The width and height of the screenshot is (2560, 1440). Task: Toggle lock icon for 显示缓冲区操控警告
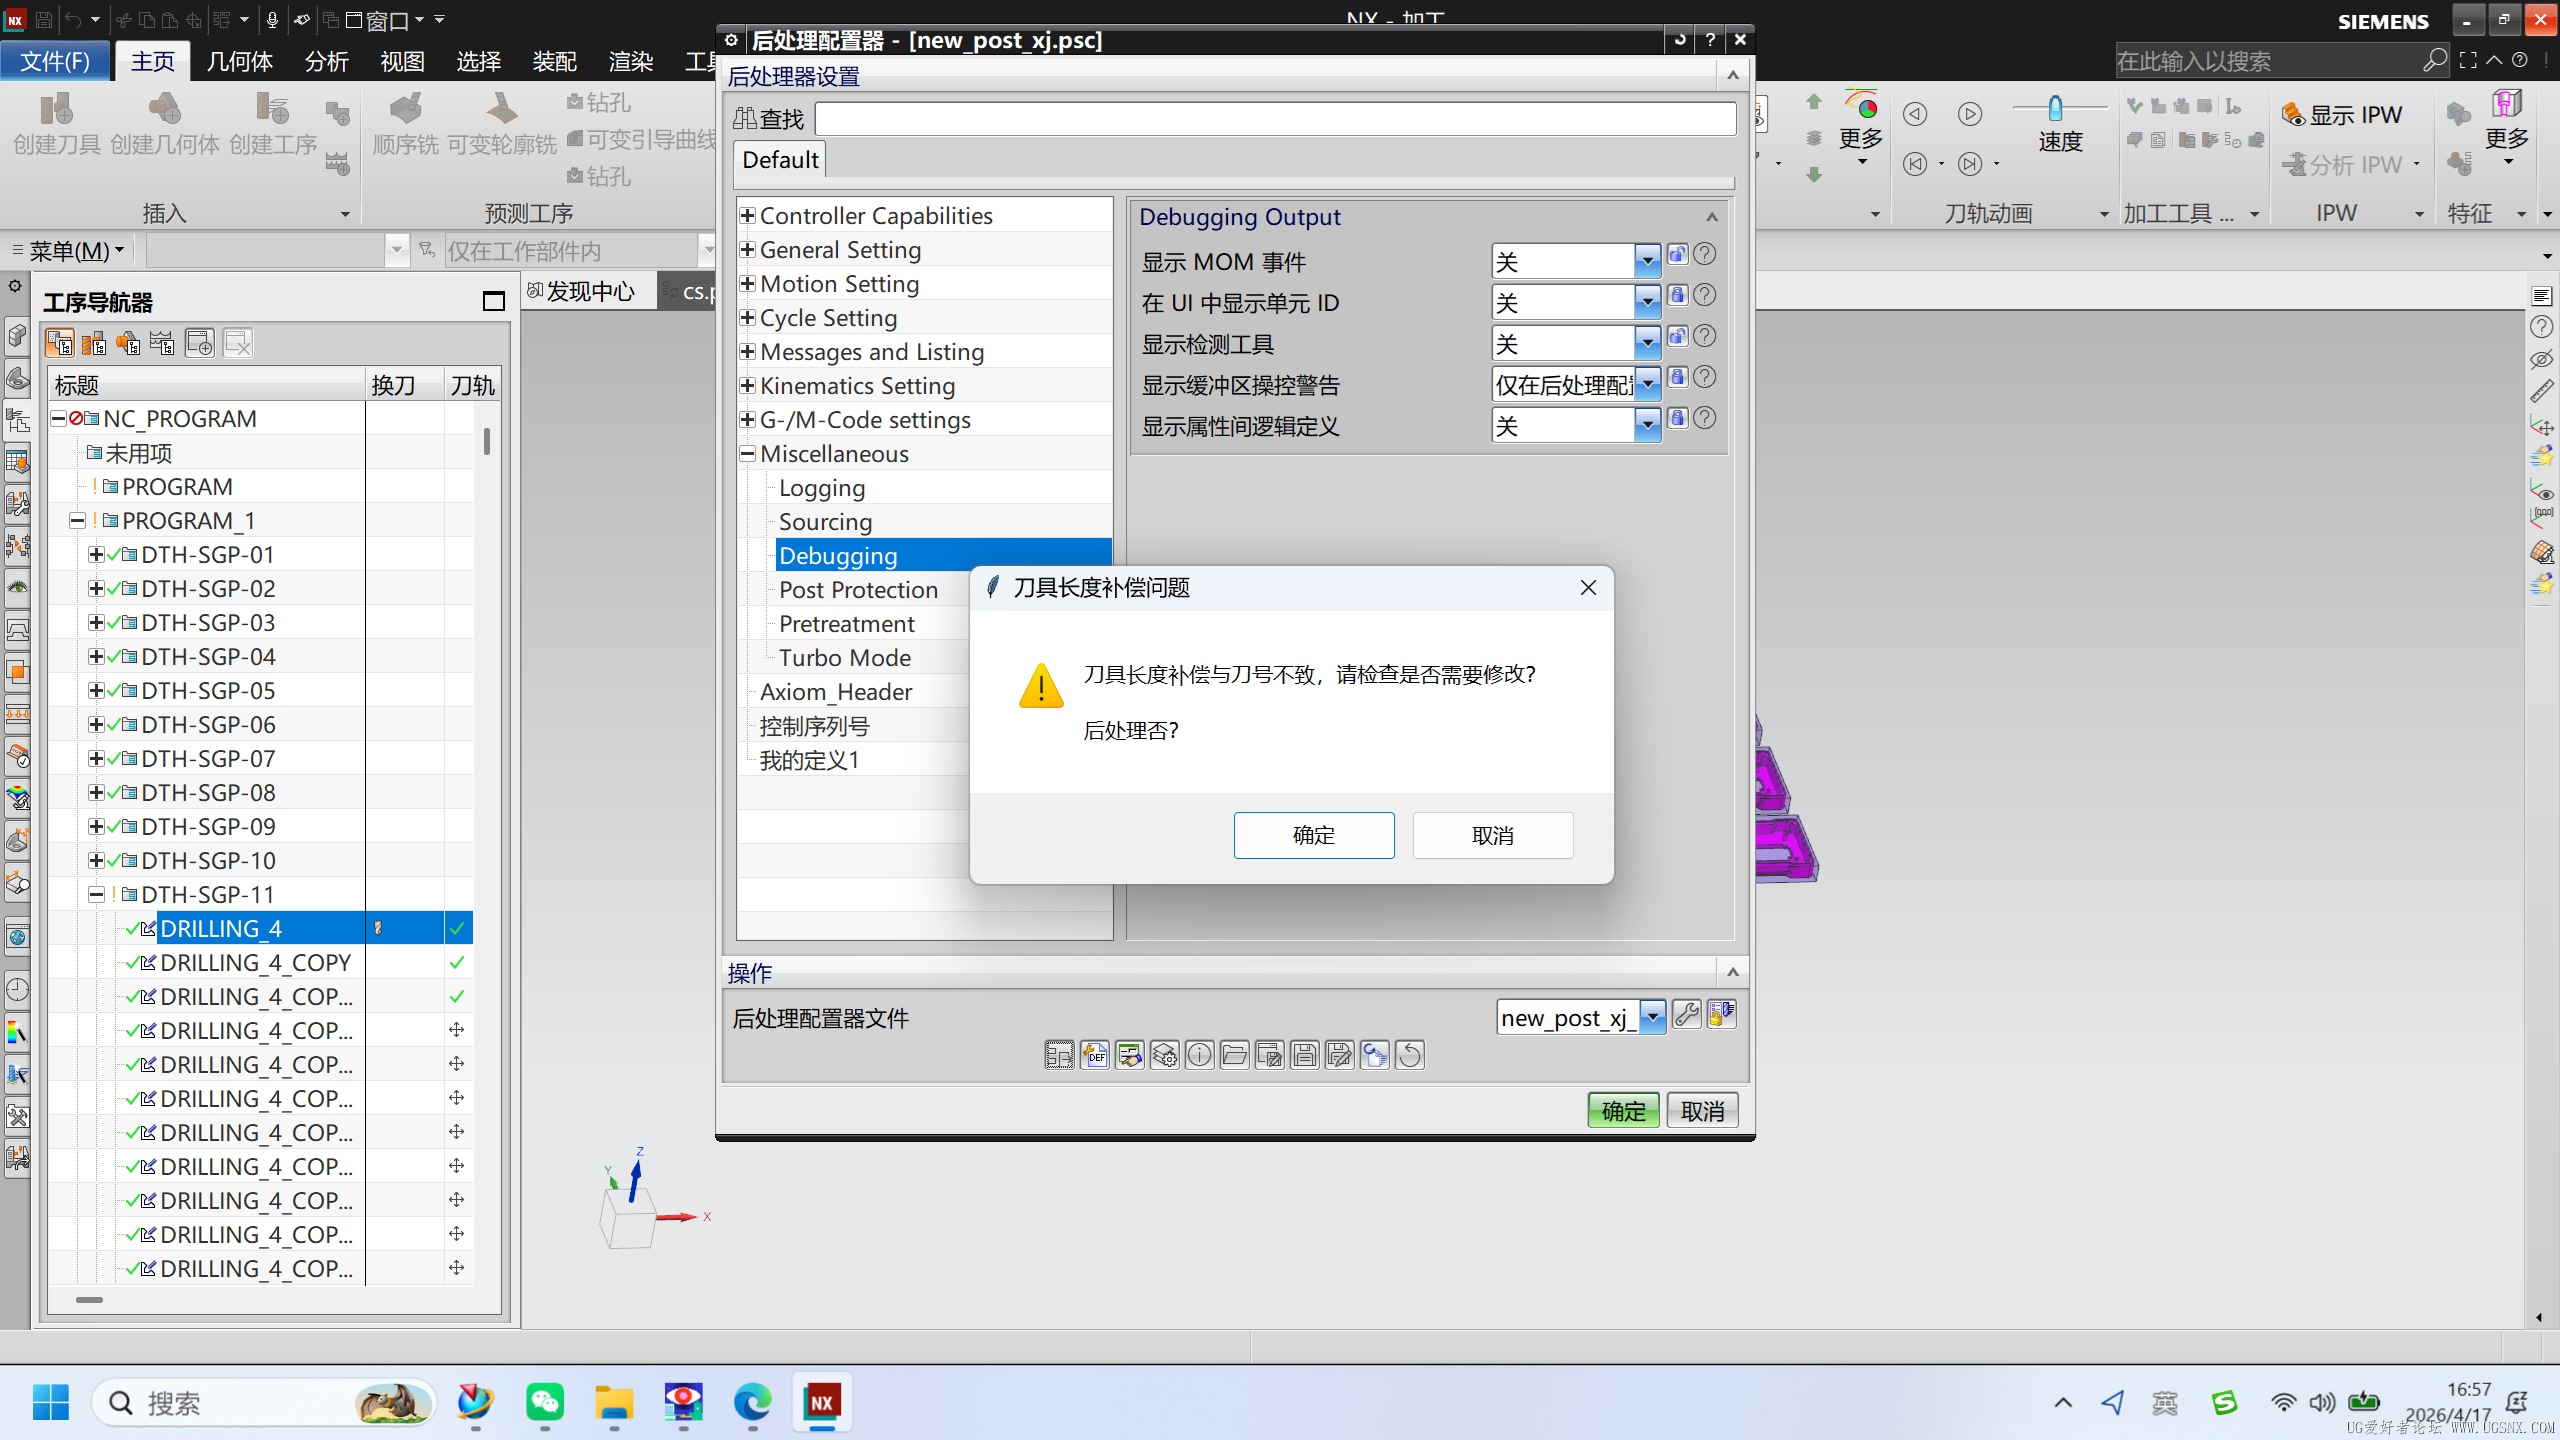point(1678,377)
